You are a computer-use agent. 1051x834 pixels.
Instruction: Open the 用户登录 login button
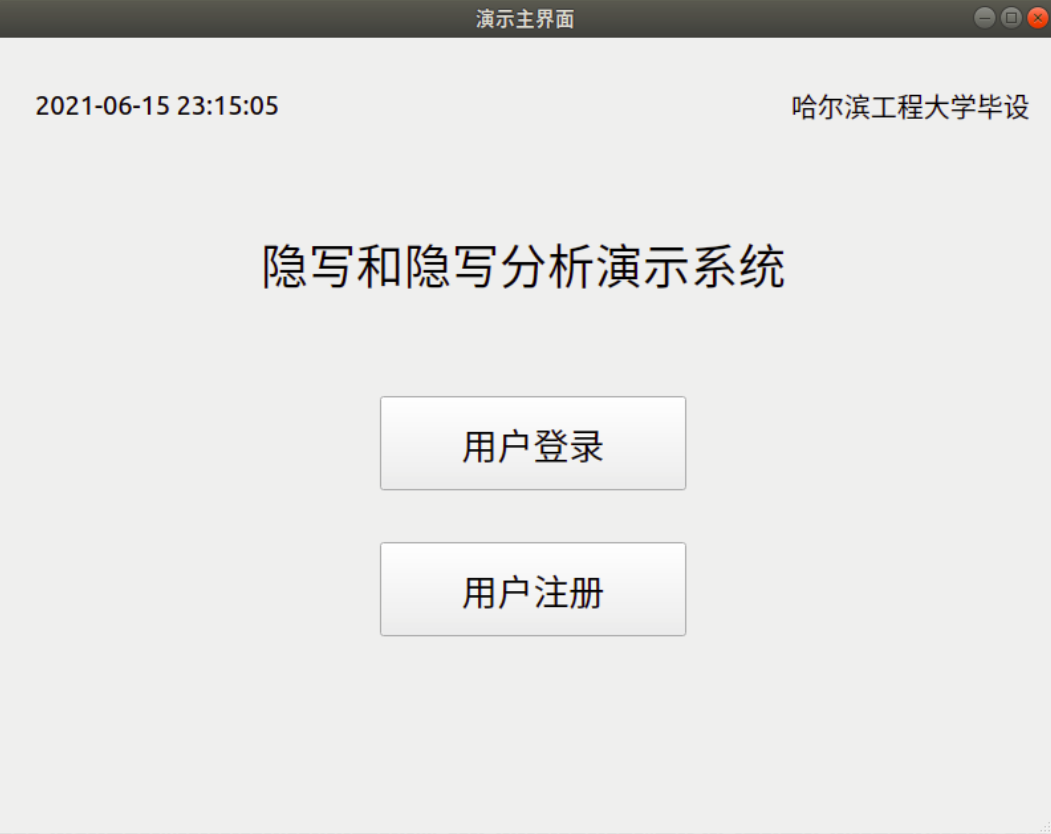click(533, 443)
